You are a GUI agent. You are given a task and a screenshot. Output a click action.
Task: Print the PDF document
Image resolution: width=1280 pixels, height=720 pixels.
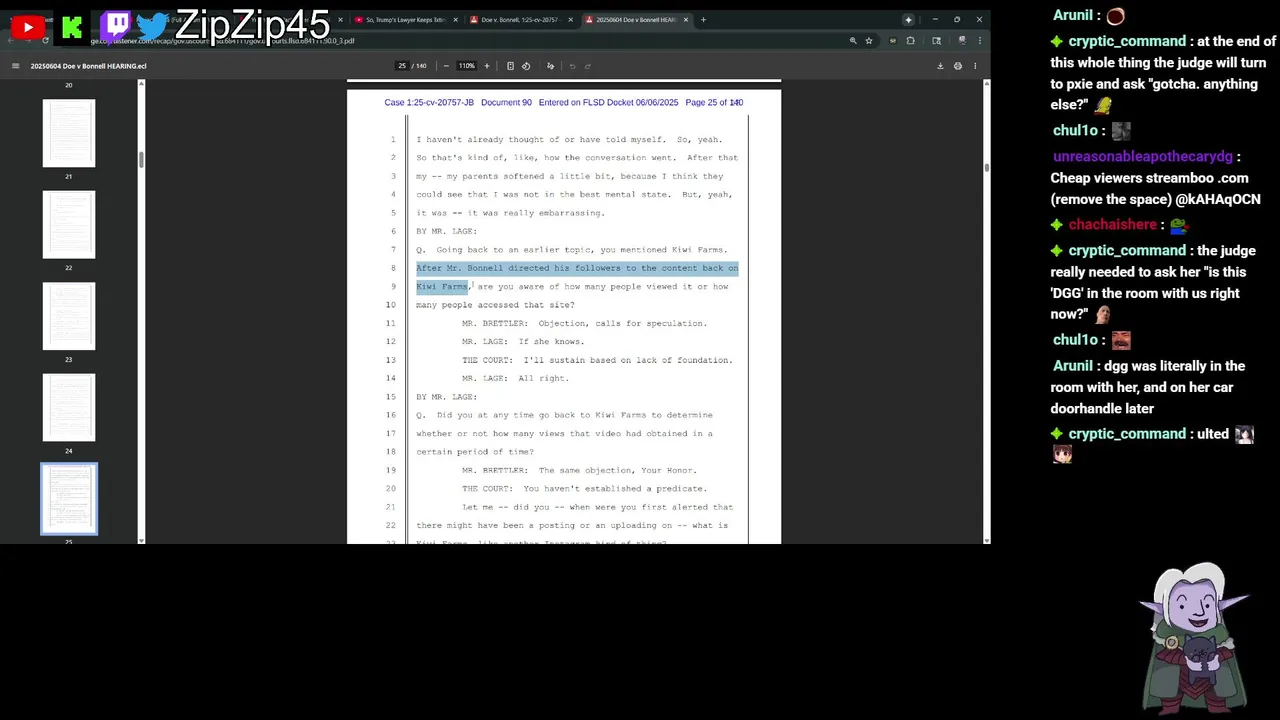coord(958,66)
